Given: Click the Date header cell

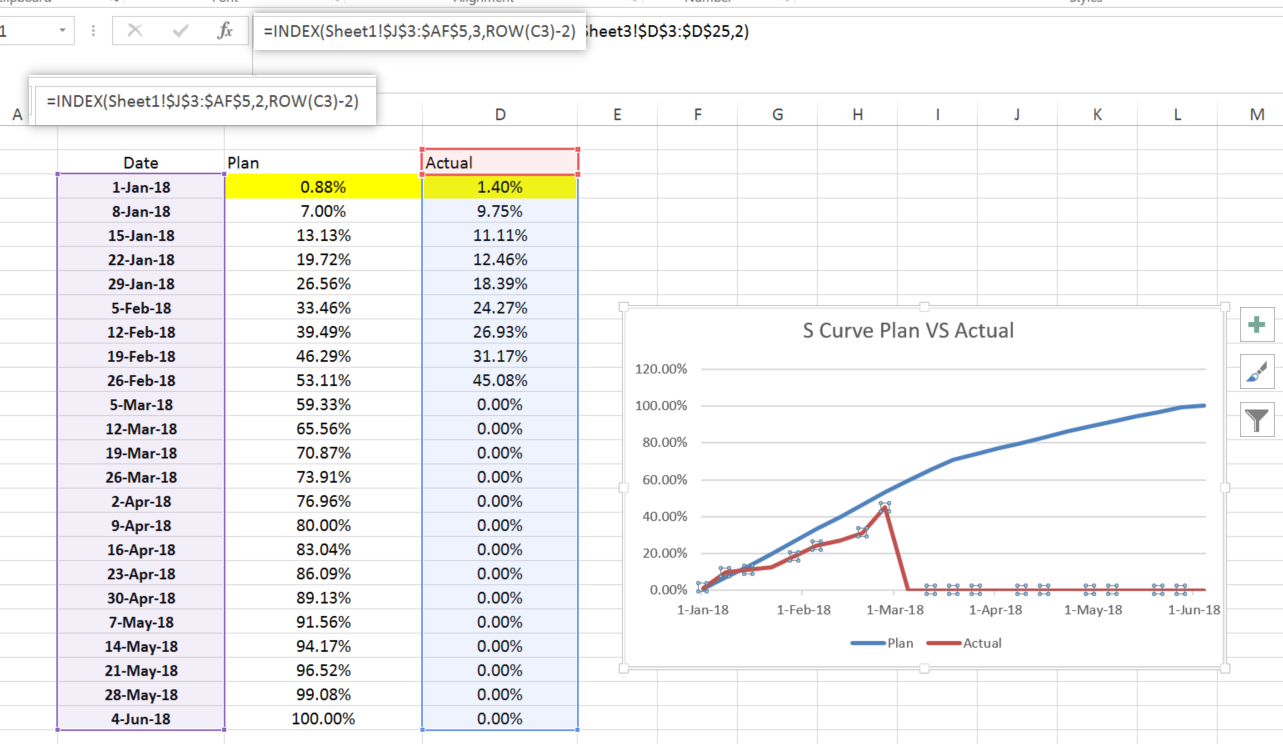Looking at the screenshot, I should (141, 162).
